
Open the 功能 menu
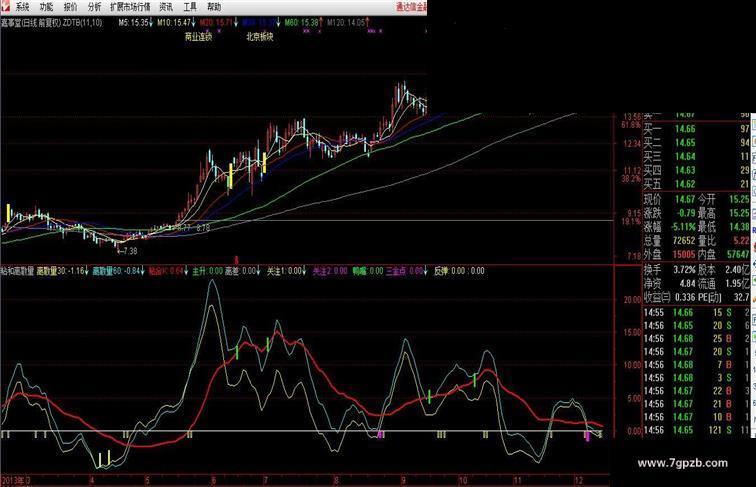[x=46, y=6]
